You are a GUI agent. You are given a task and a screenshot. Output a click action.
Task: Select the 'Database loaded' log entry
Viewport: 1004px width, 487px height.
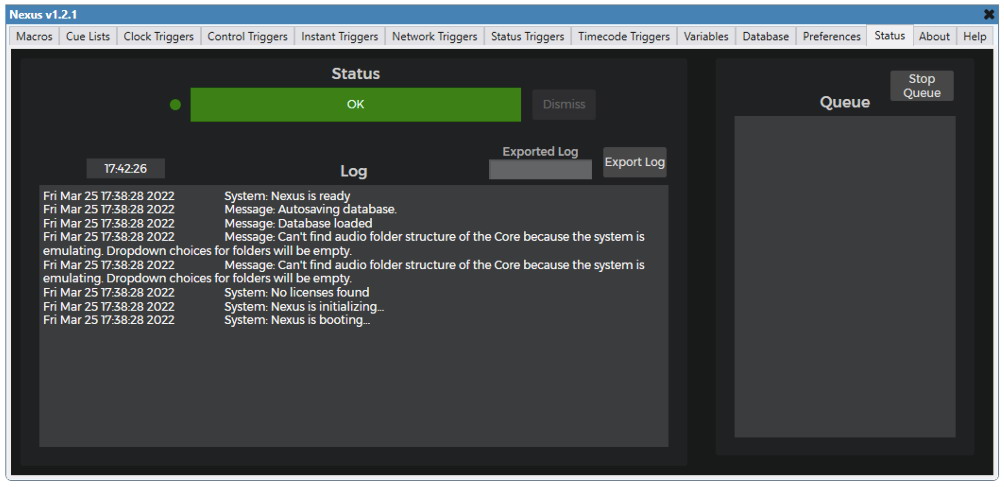click(207, 223)
